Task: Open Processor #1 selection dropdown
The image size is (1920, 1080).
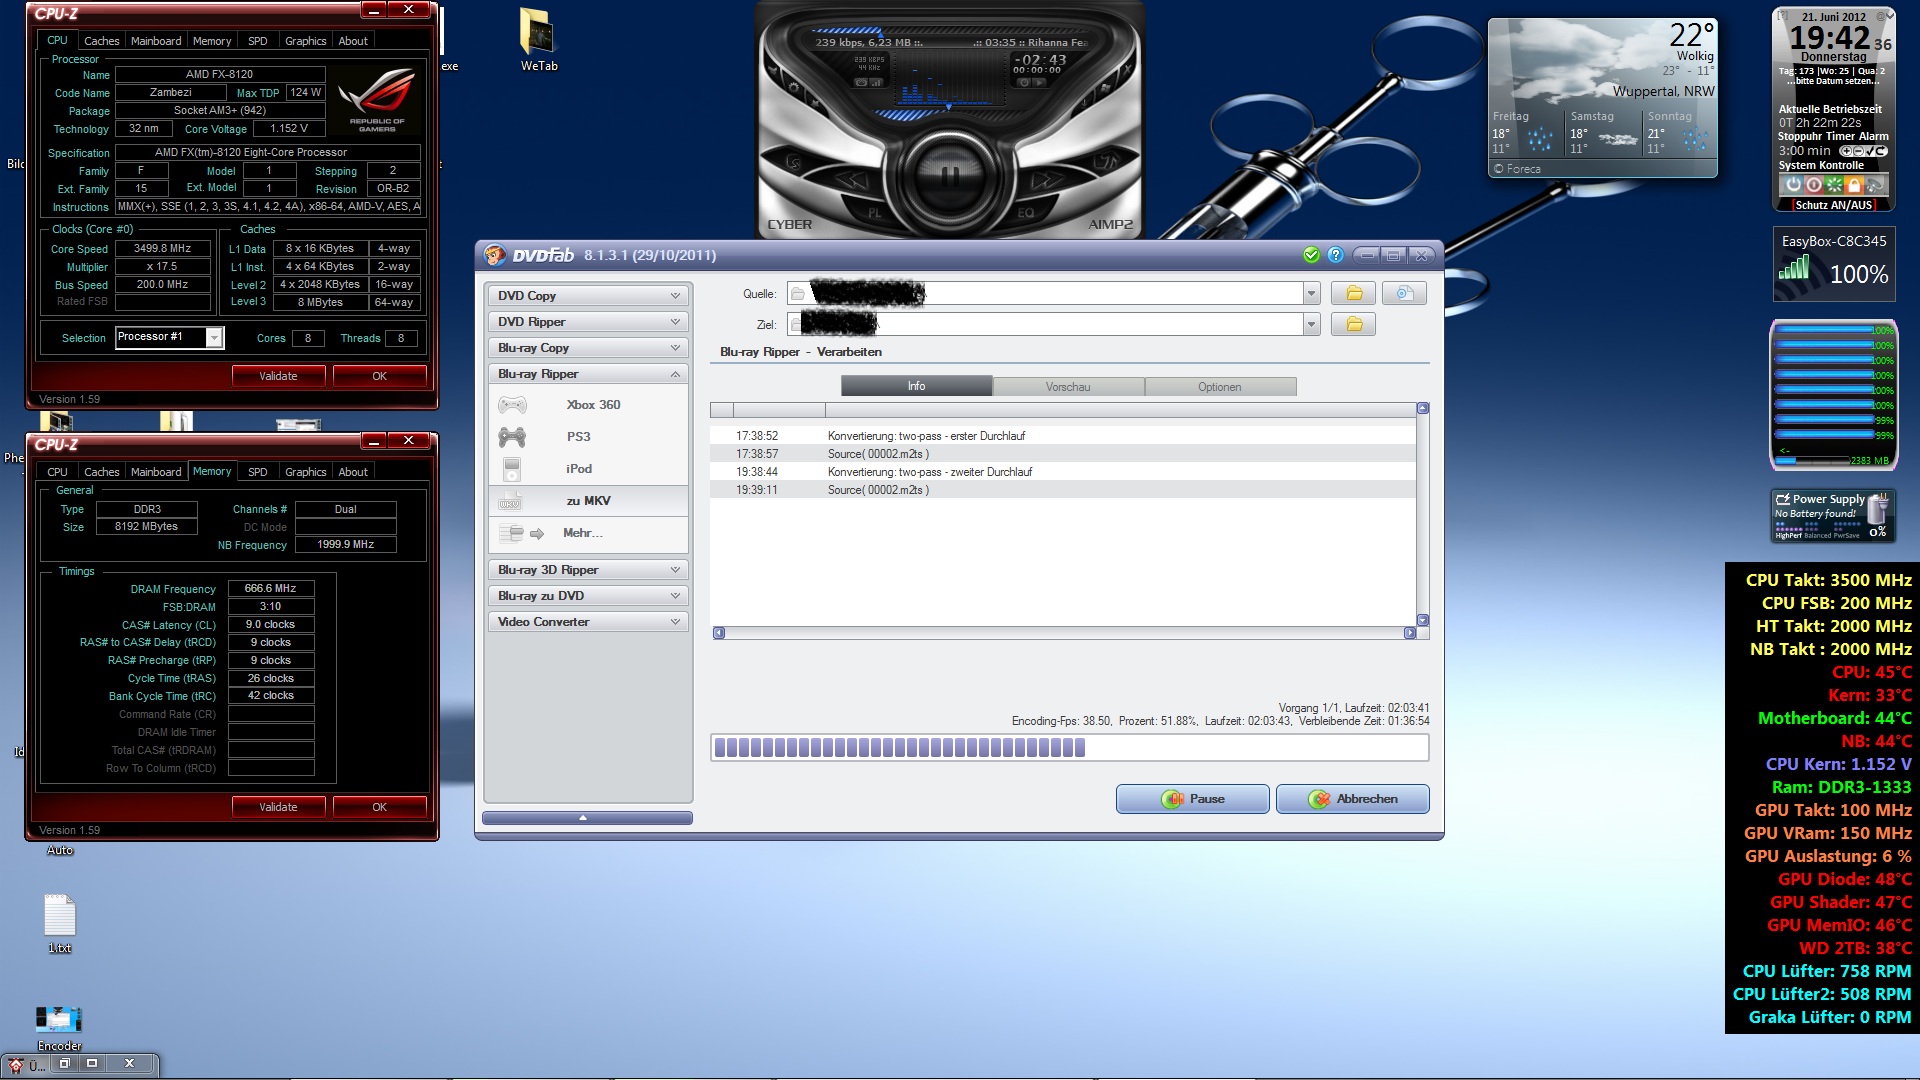Action: [214, 338]
